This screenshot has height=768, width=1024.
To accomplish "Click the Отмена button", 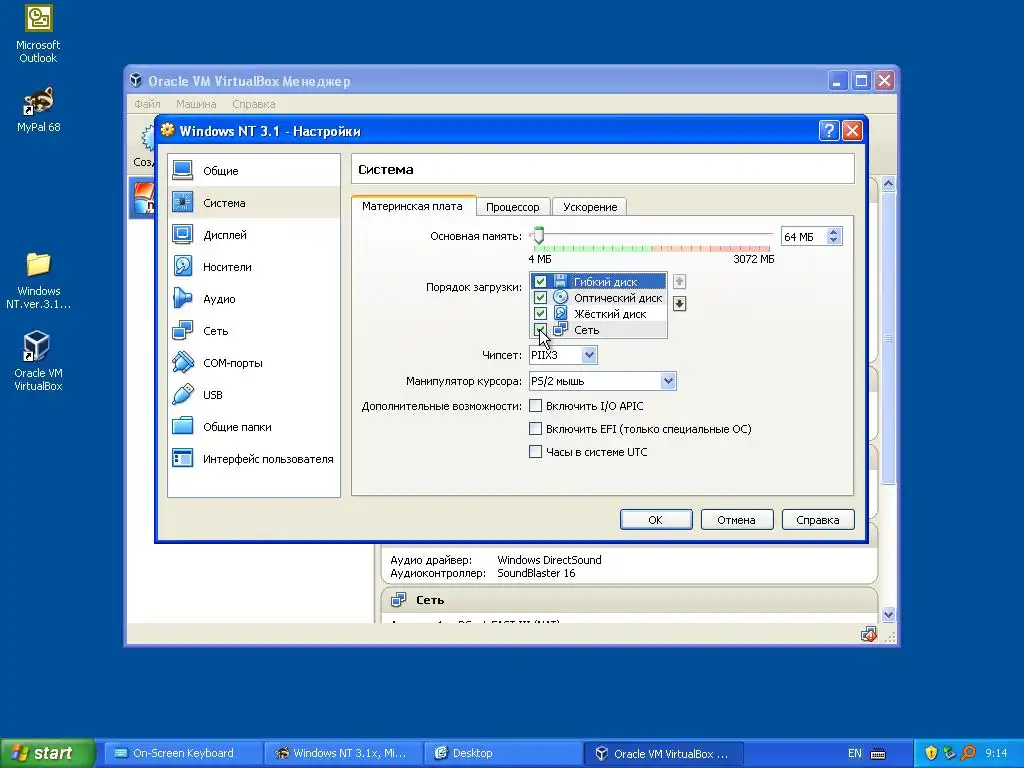I will (737, 520).
